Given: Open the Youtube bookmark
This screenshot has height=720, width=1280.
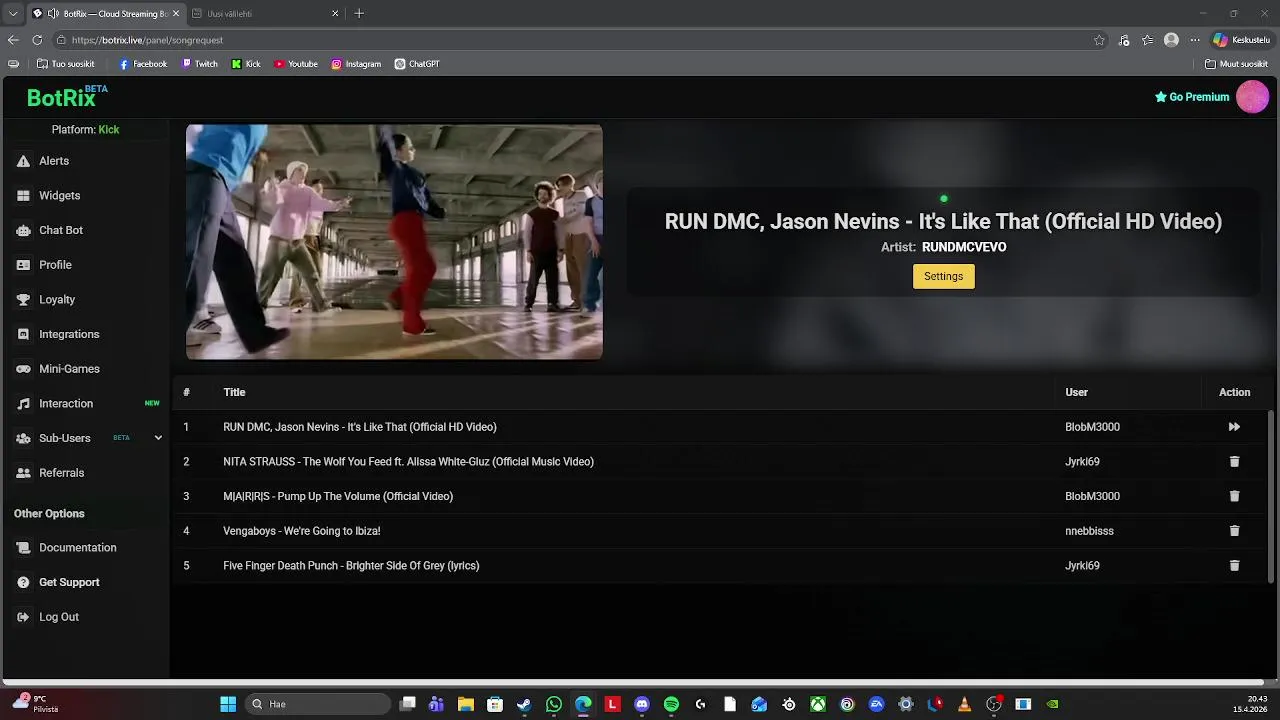Looking at the screenshot, I should coord(296,64).
